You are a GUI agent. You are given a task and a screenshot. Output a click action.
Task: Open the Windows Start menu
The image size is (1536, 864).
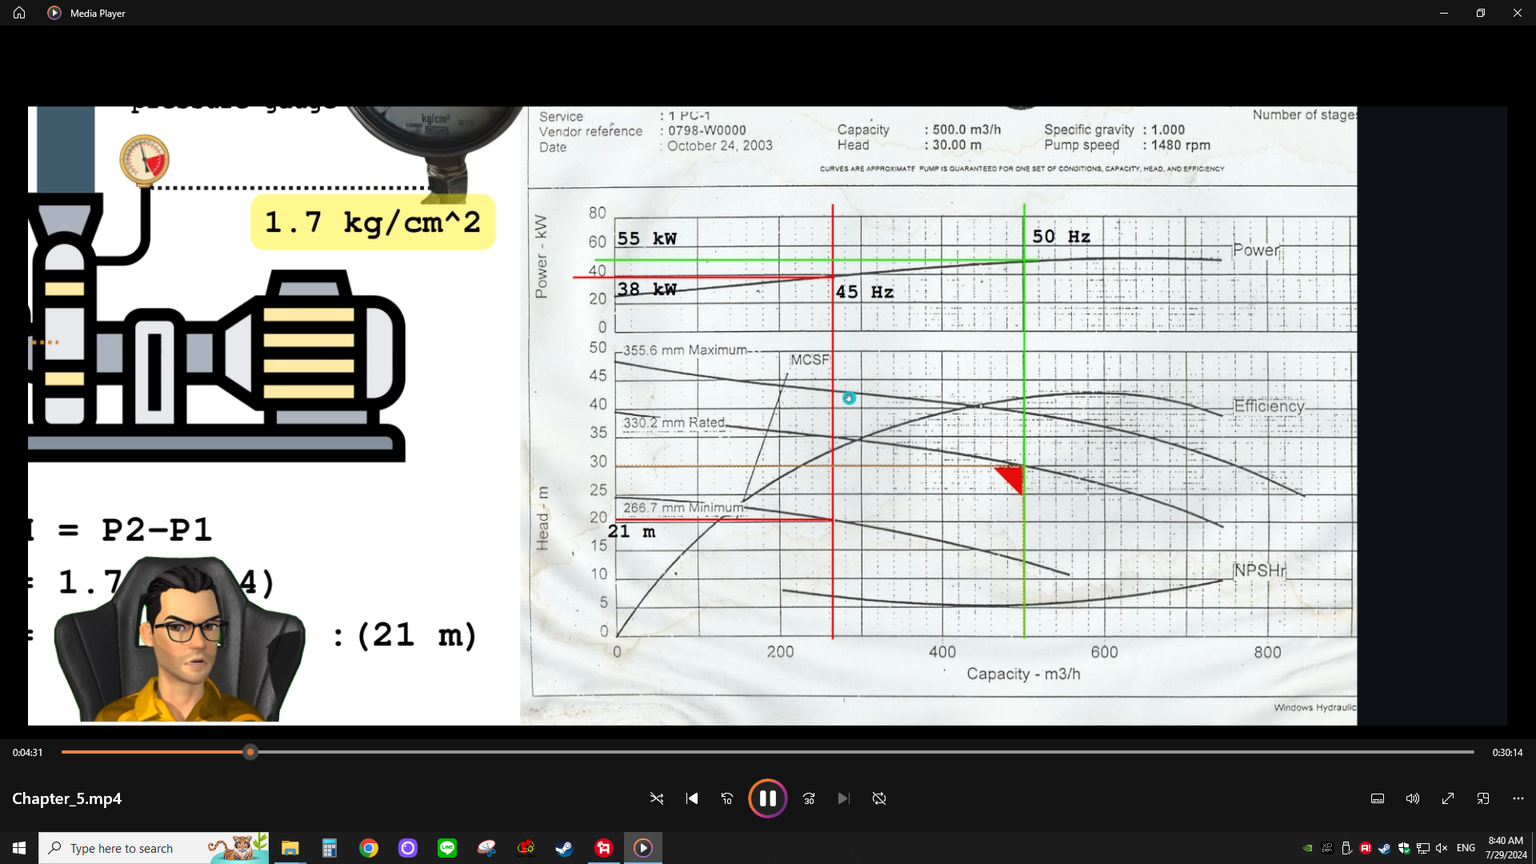pos(19,848)
